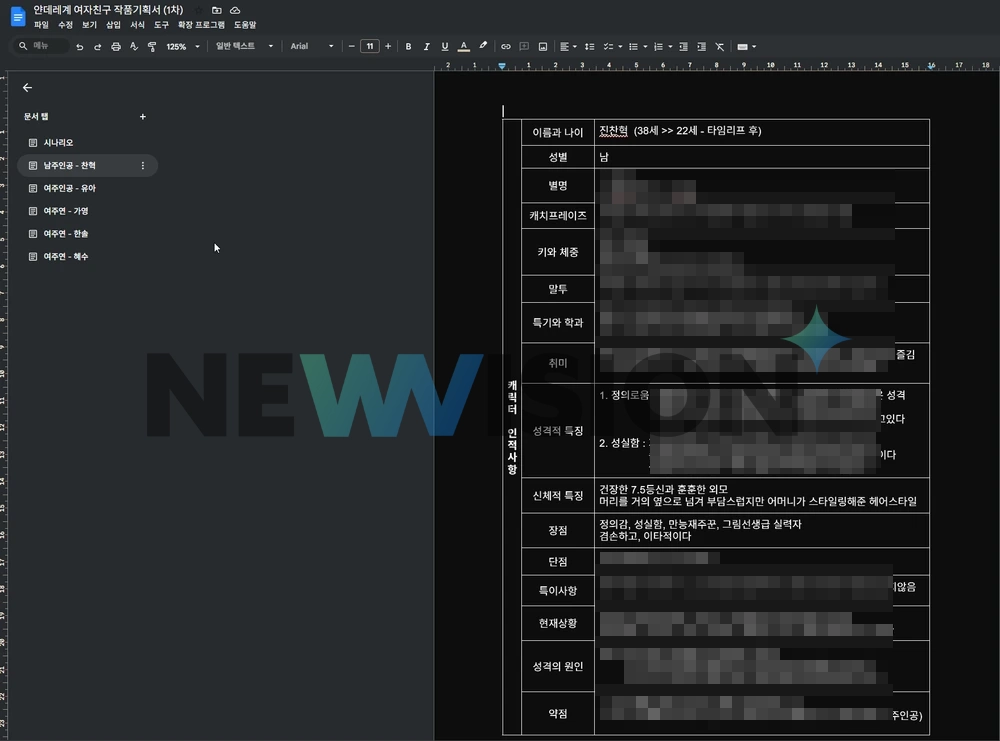
Task: Close the tabs panel with back arrow
Action: 27,88
